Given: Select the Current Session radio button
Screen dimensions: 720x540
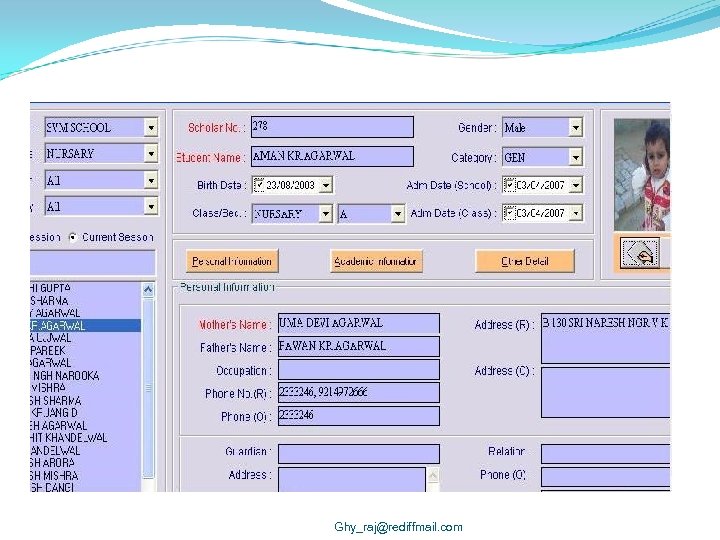Looking at the screenshot, I should [x=73, y=237].
